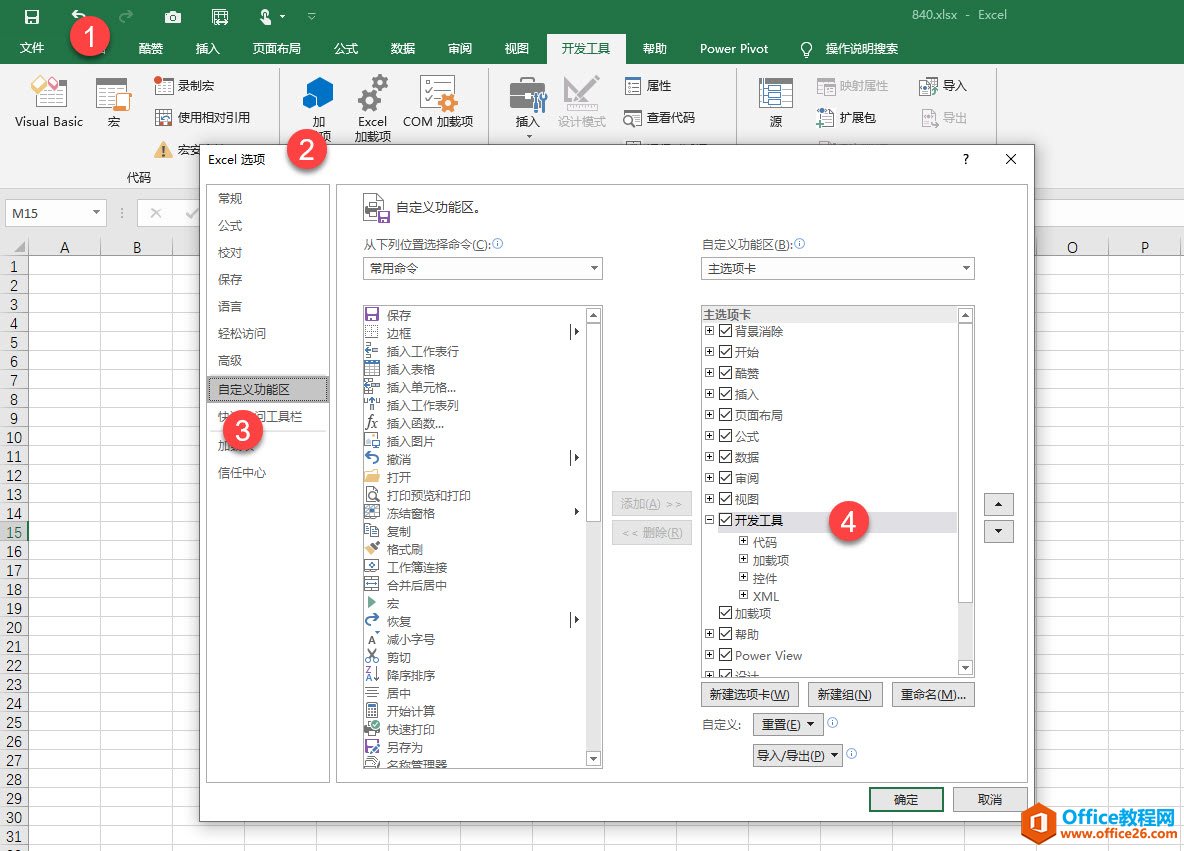The image size is (1184, 851).
Task: Toggle 帮助 tab checkbox
Action: [x=726, y=634]
